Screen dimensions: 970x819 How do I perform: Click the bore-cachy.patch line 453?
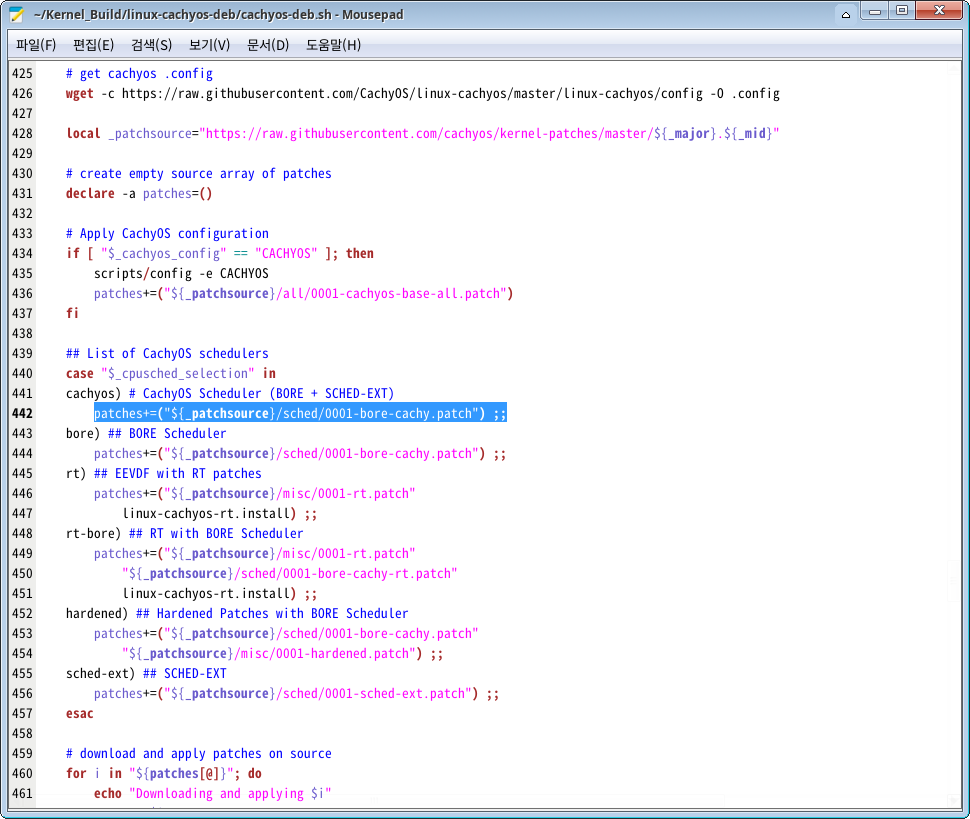(286, 633)
